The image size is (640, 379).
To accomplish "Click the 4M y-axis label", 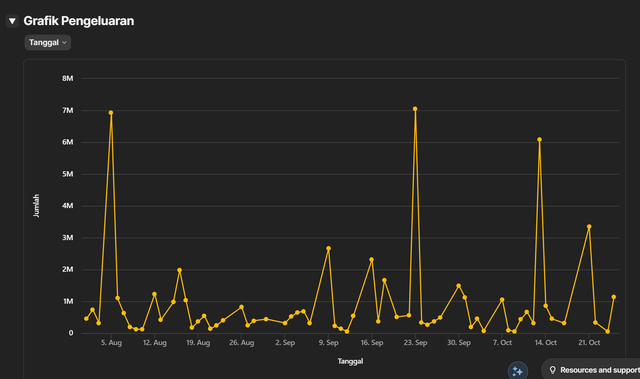I will click(x=68, y=206).
